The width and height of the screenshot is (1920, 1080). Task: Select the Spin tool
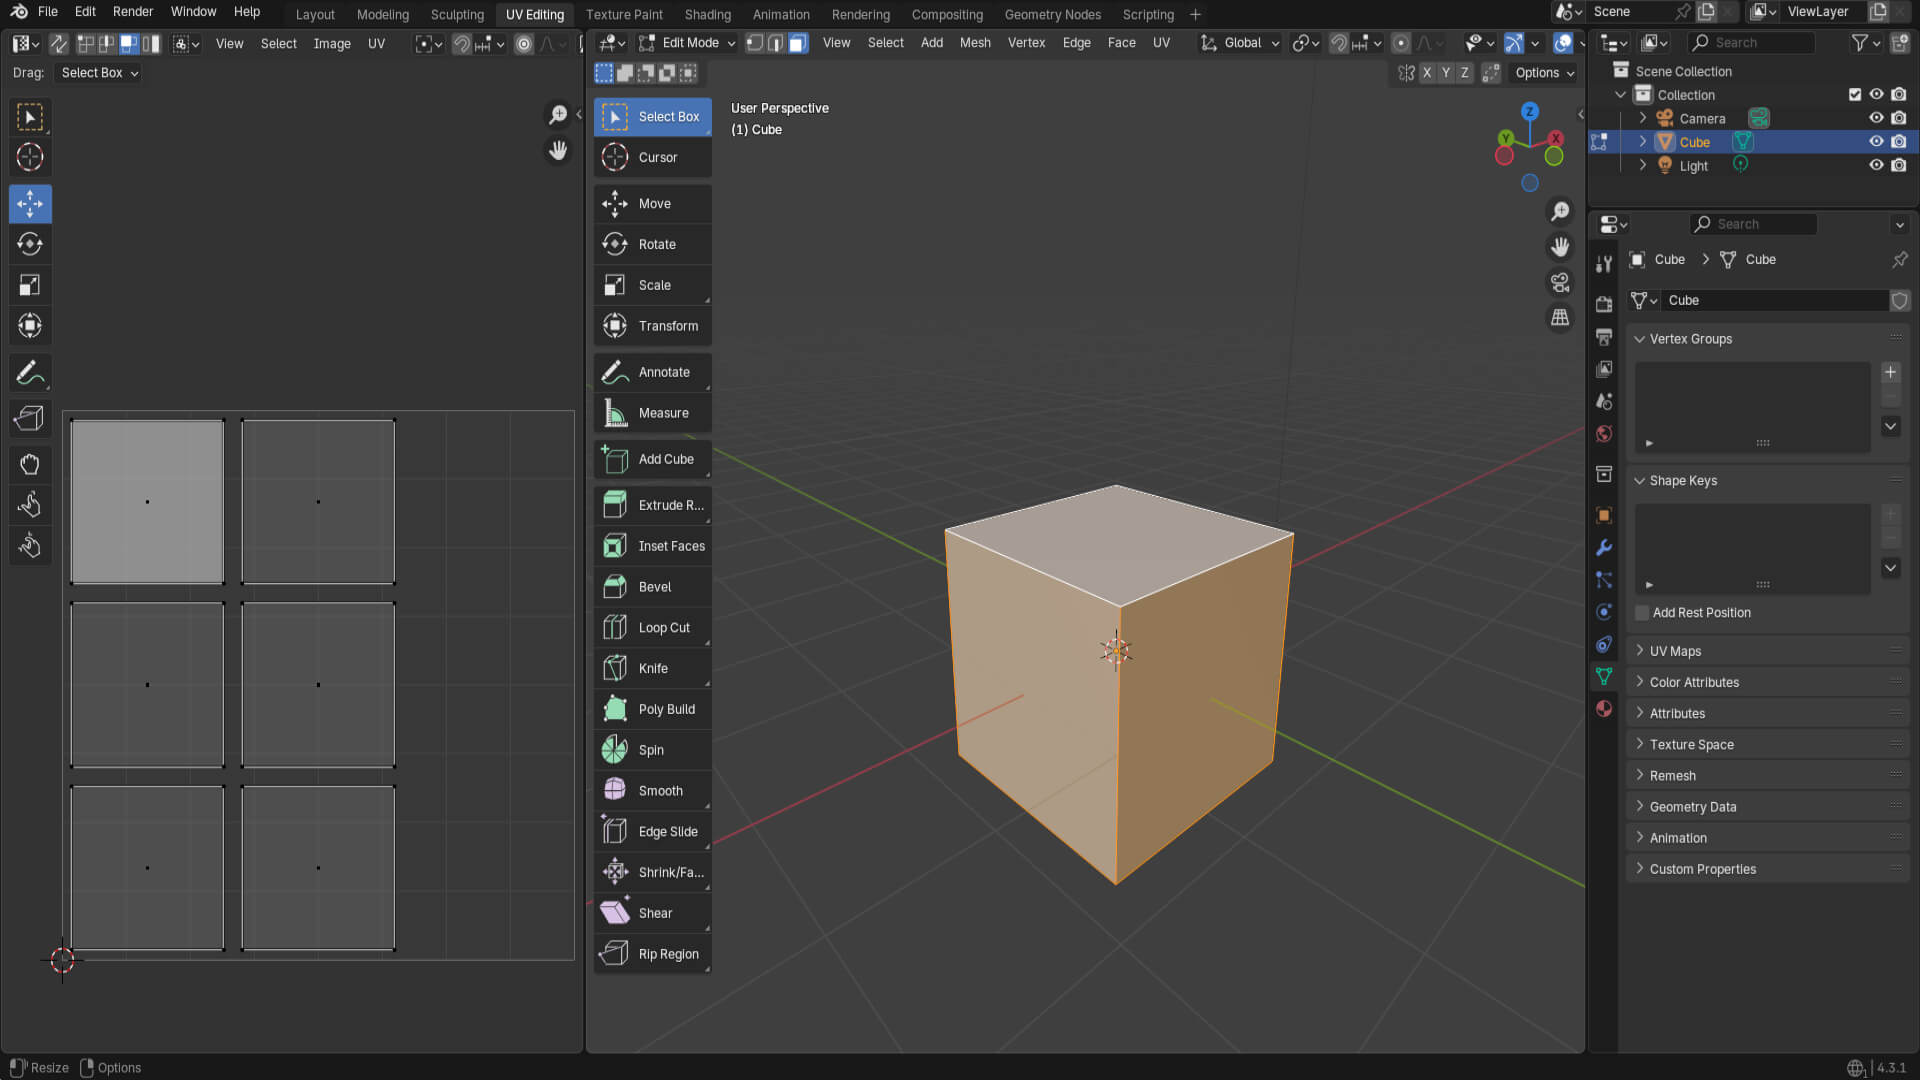tap(652, 749)
